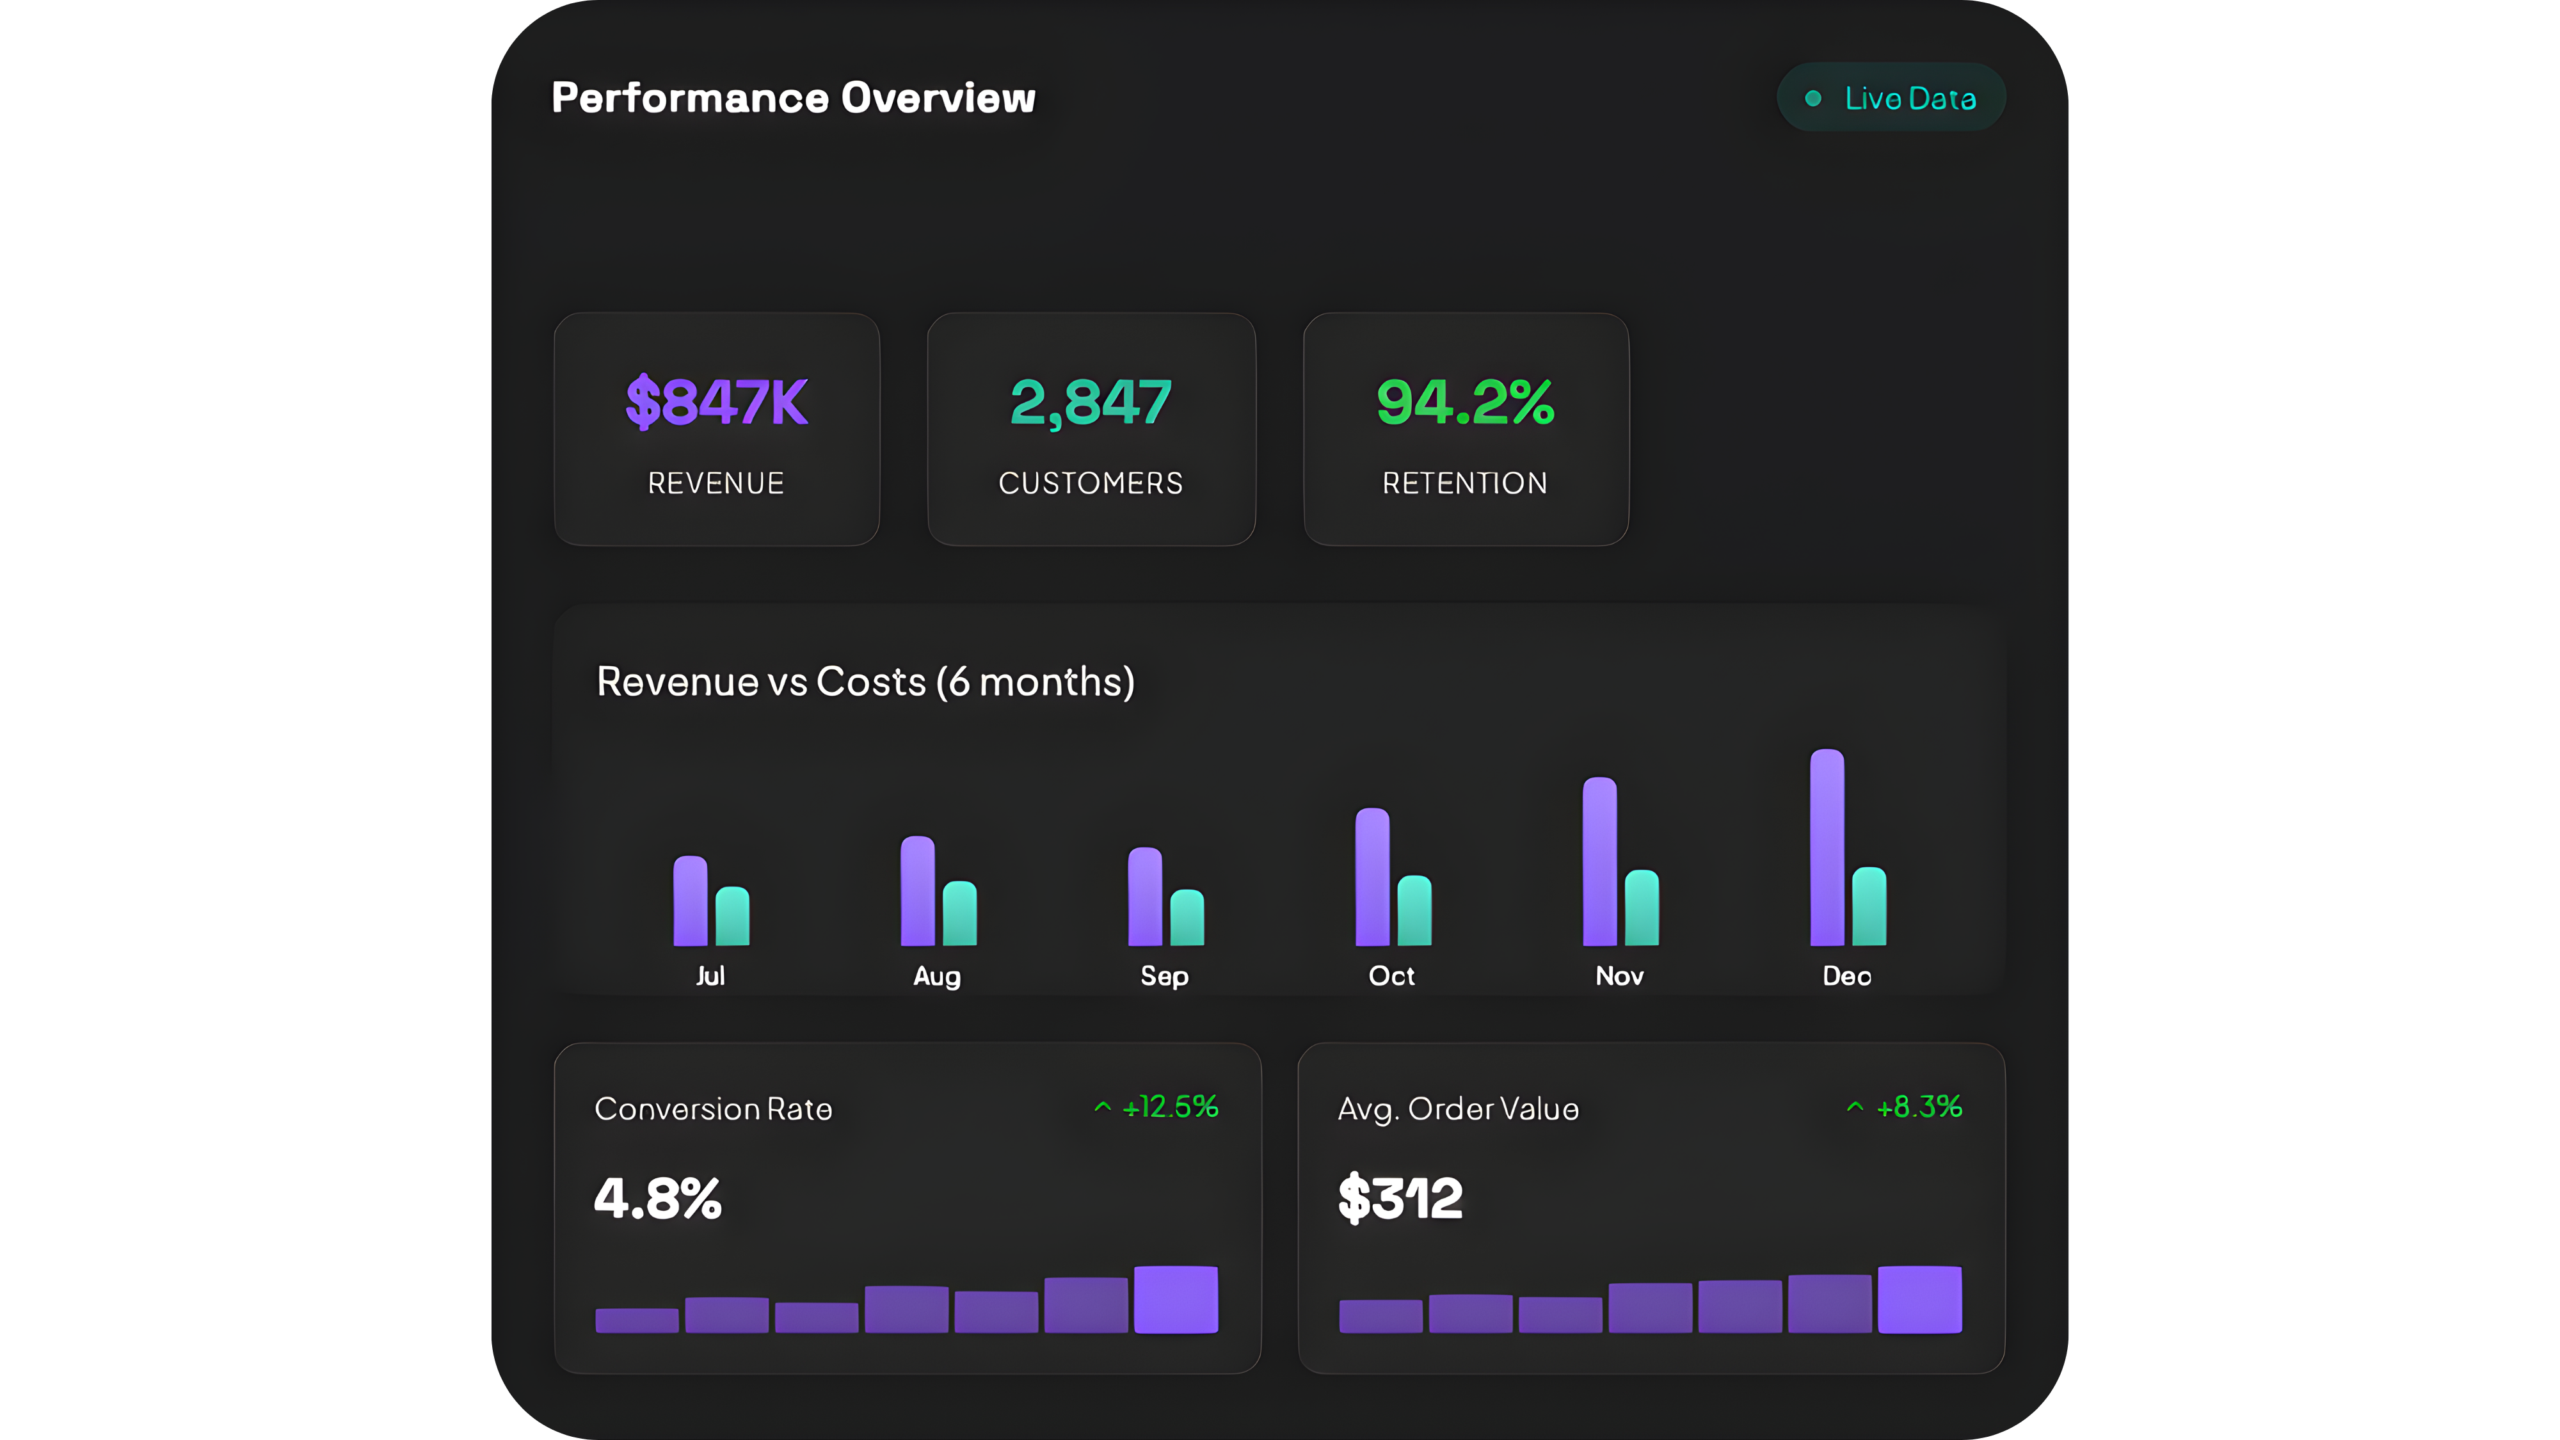Image resolution: width=2560 pixels, height=1440 pixels.
Task: Click the teal July costs bar
Action: [732, 916]
